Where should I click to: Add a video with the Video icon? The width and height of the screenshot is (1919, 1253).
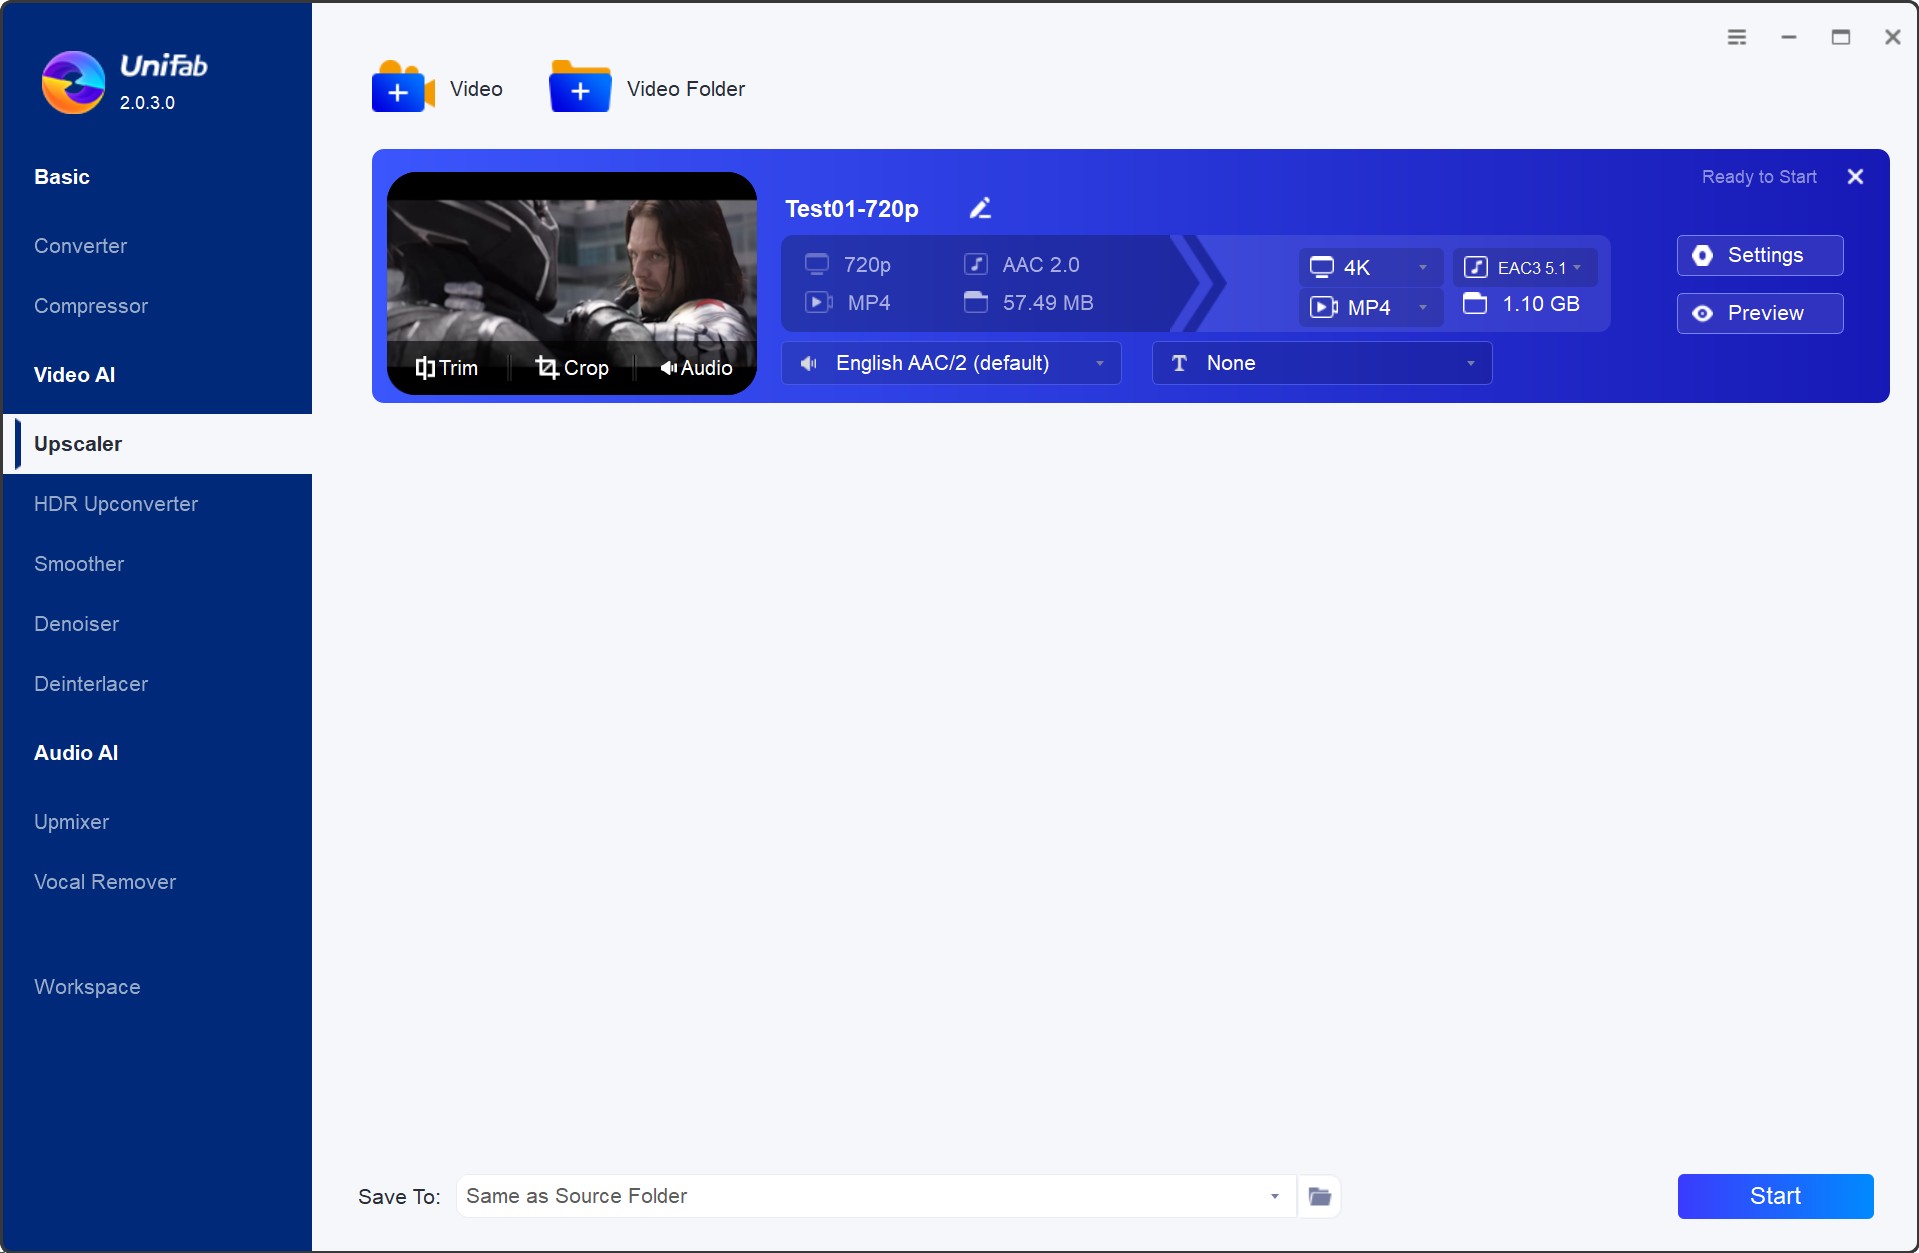click(403, 88)
